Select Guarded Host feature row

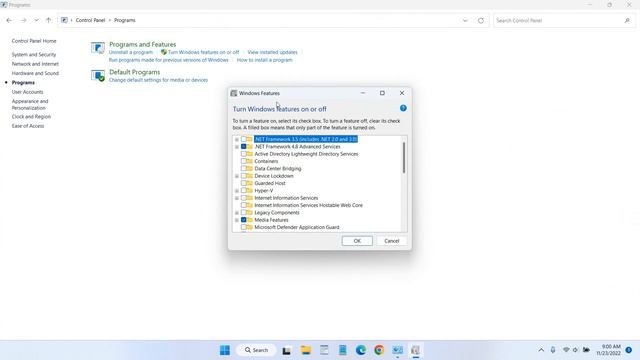click(270, 183)
